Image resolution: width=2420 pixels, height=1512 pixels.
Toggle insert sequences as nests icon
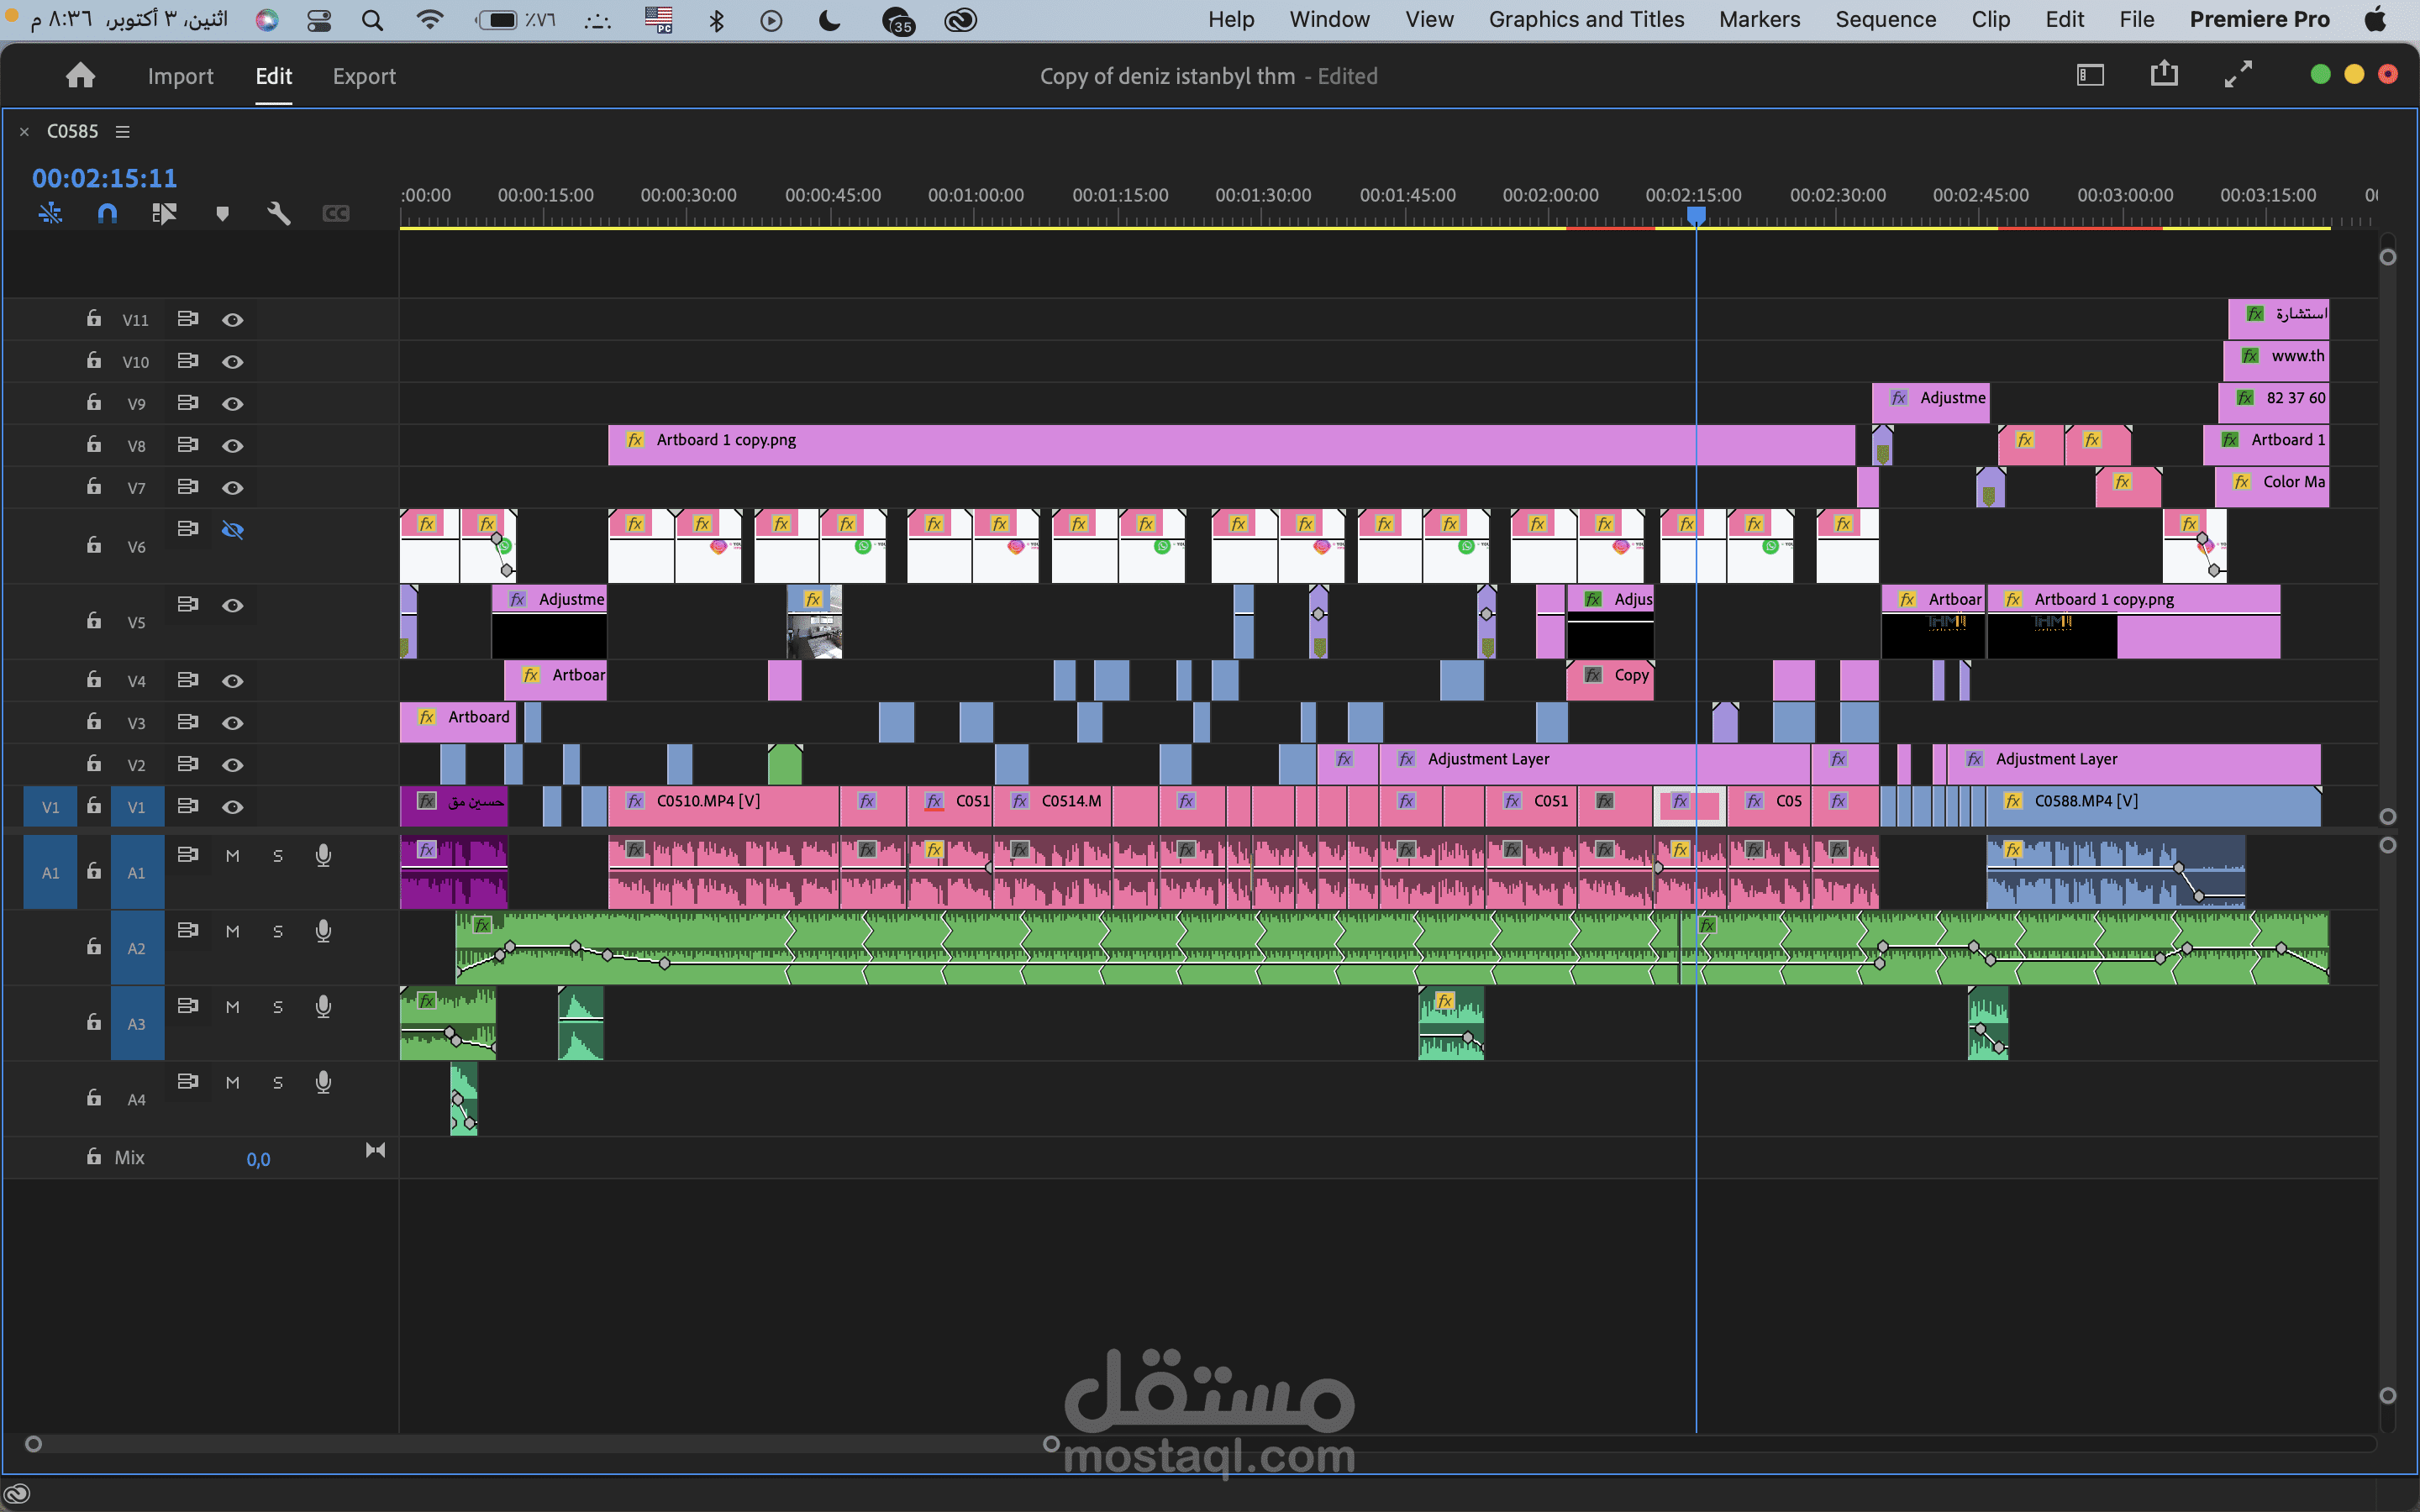tap(50, 213)
